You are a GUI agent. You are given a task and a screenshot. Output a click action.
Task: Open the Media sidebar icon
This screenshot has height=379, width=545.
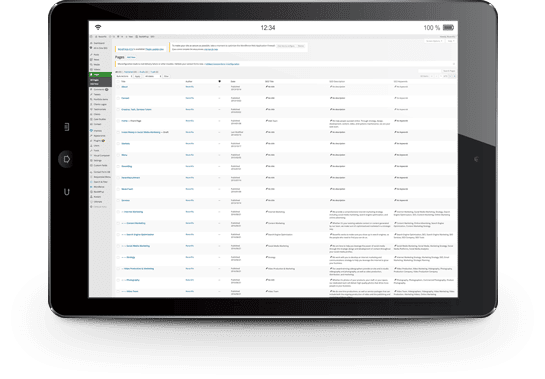tap(91, 64)
